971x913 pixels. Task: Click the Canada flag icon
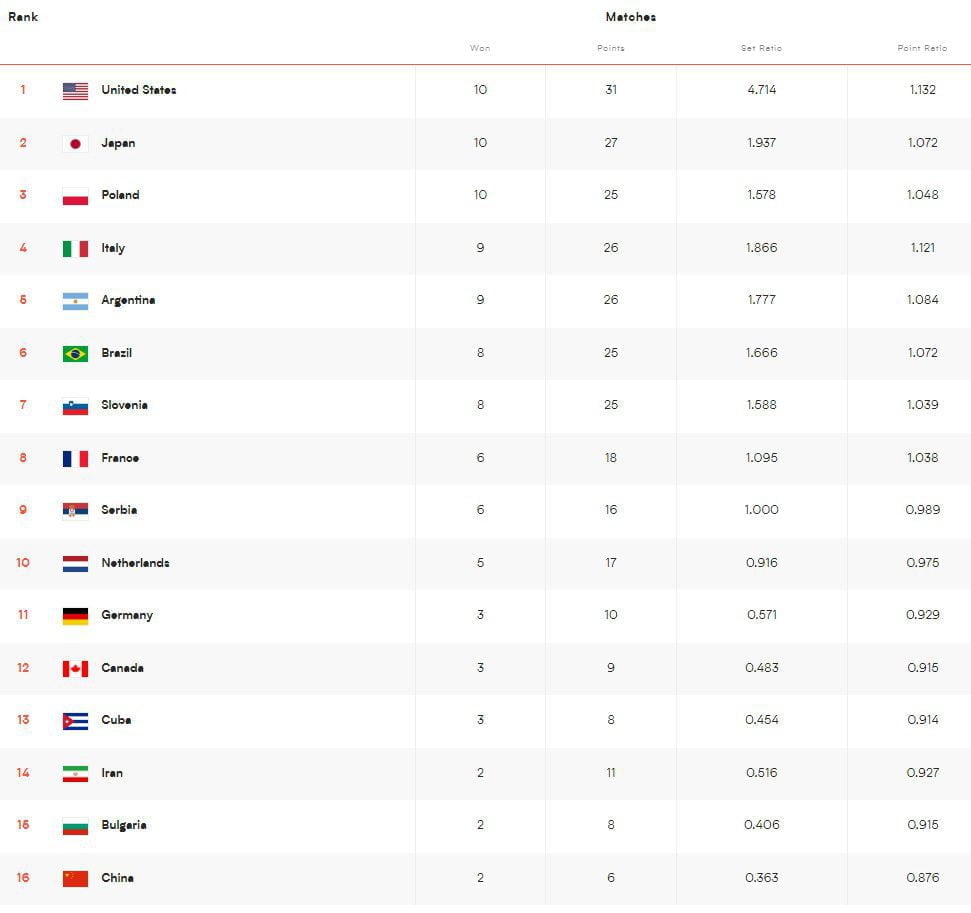[75, 669]
